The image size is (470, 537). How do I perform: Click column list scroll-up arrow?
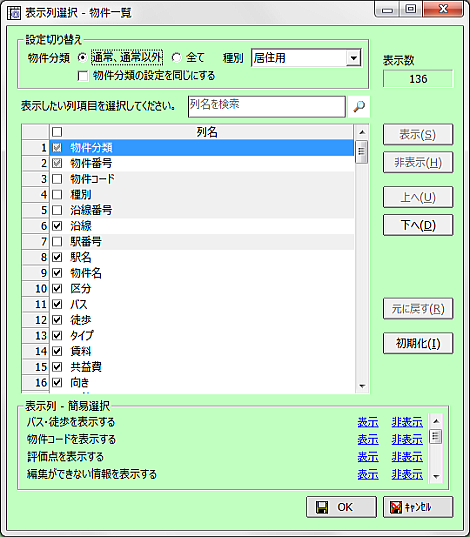[362, 132]
